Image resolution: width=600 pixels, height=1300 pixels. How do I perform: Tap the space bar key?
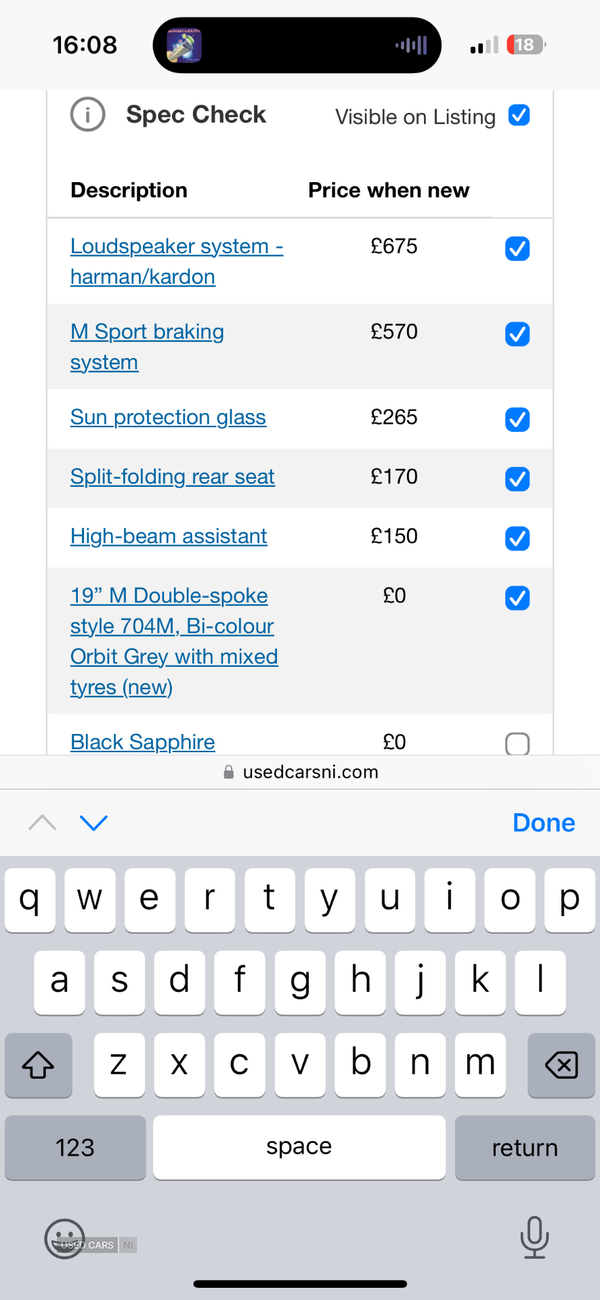pos(299,1148)
